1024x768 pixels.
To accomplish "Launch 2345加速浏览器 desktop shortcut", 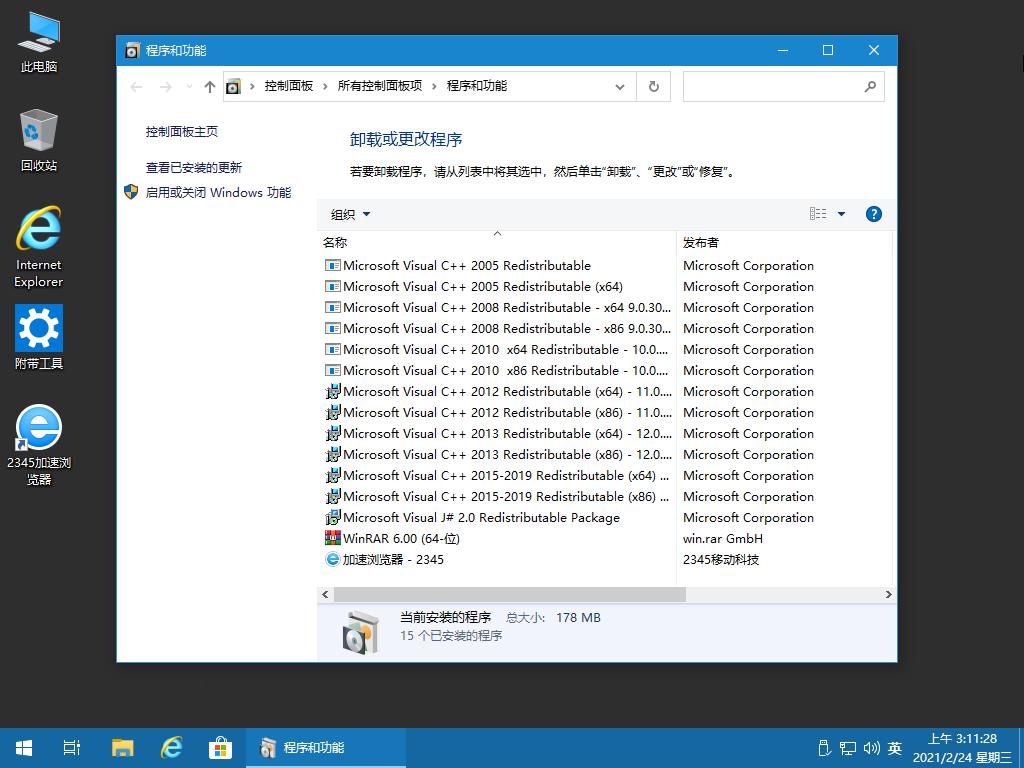I will (x=39, y=445).
